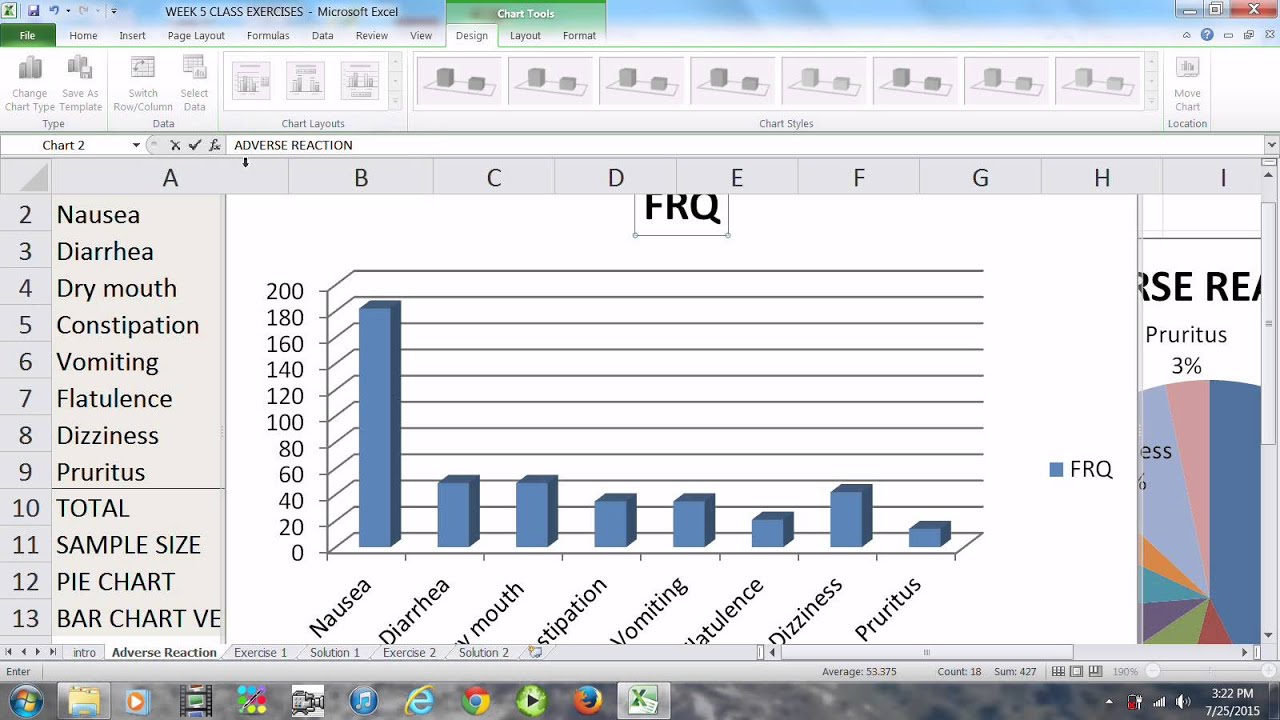1280x720 pixels.
Task: Apply the third chart layout thumbnail
Action: tap(360, 81)
